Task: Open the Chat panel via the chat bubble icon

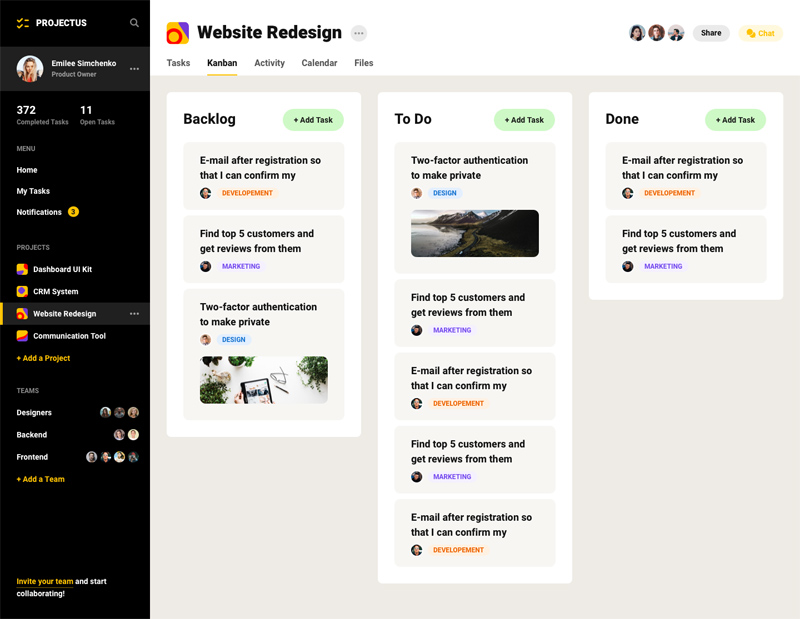Action: pyautogui.click(x=760, y=33)
